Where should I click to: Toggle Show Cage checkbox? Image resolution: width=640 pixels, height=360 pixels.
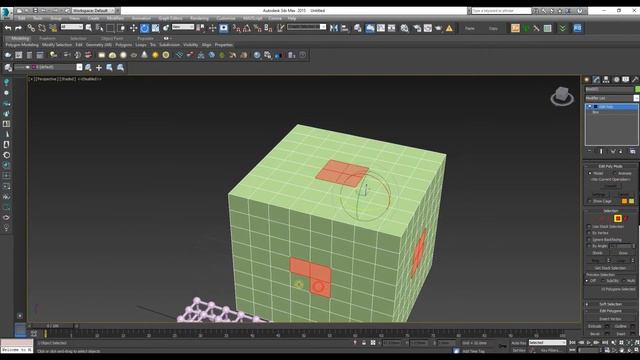tap(589, 201)
